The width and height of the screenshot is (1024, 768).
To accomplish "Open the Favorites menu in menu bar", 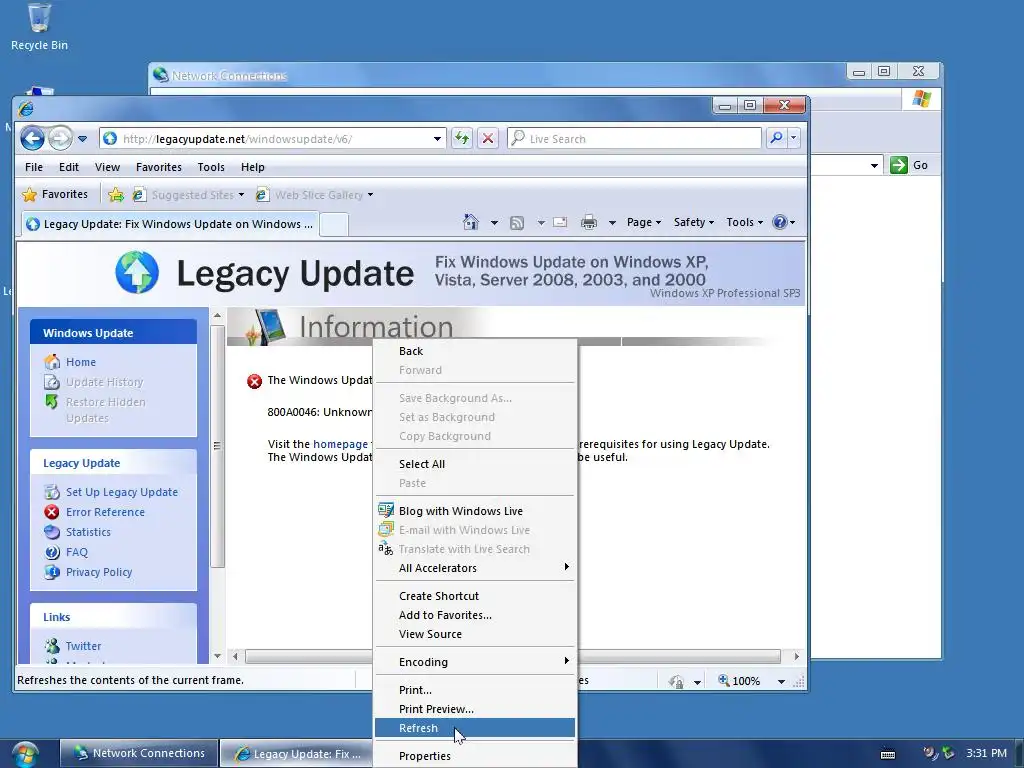I will [159, 167].
